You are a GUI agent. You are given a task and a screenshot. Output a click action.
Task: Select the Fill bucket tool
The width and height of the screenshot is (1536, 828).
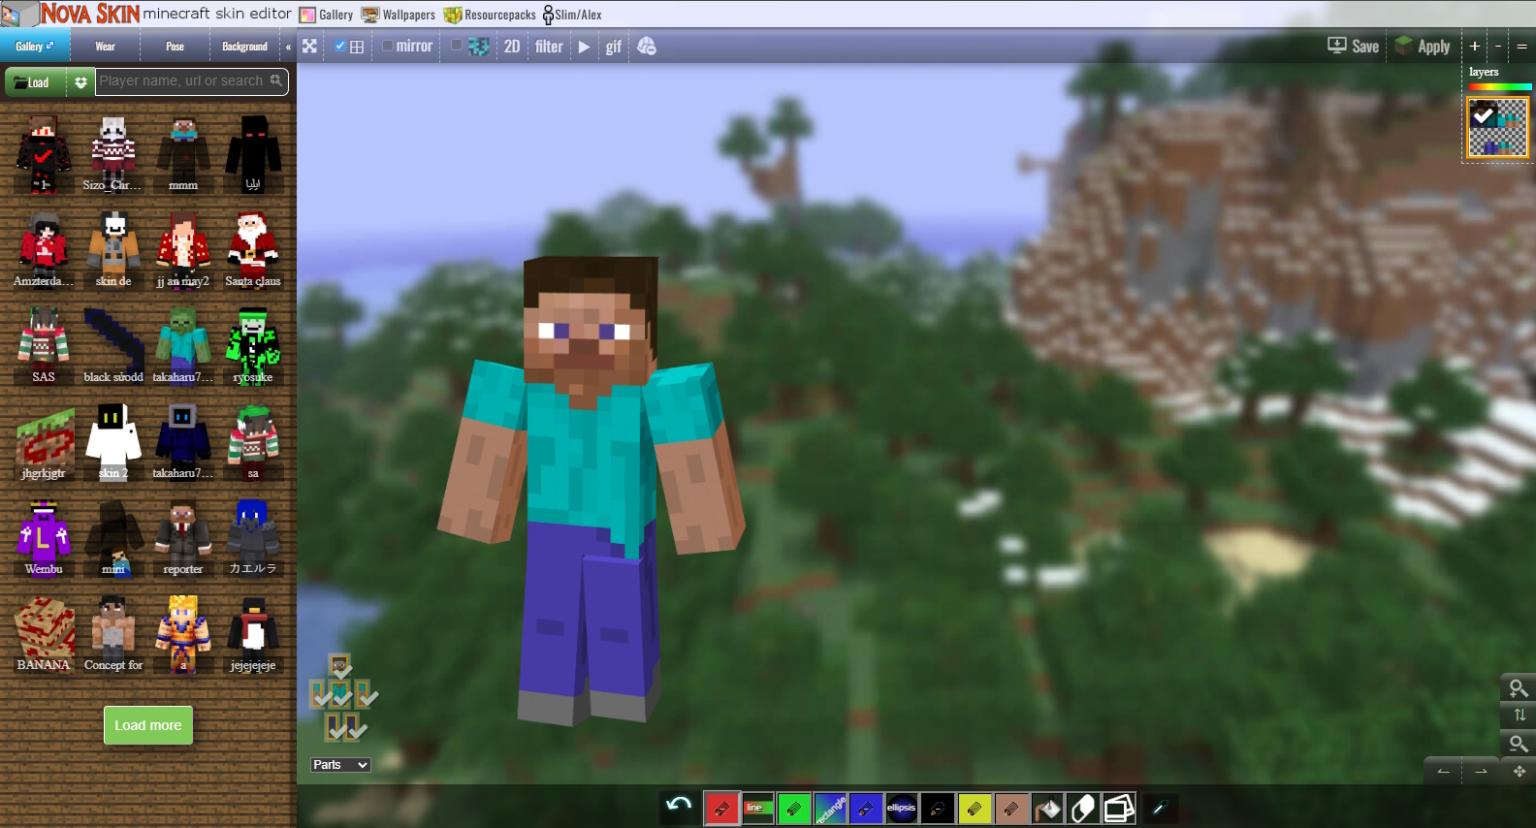pos(1046,808)
